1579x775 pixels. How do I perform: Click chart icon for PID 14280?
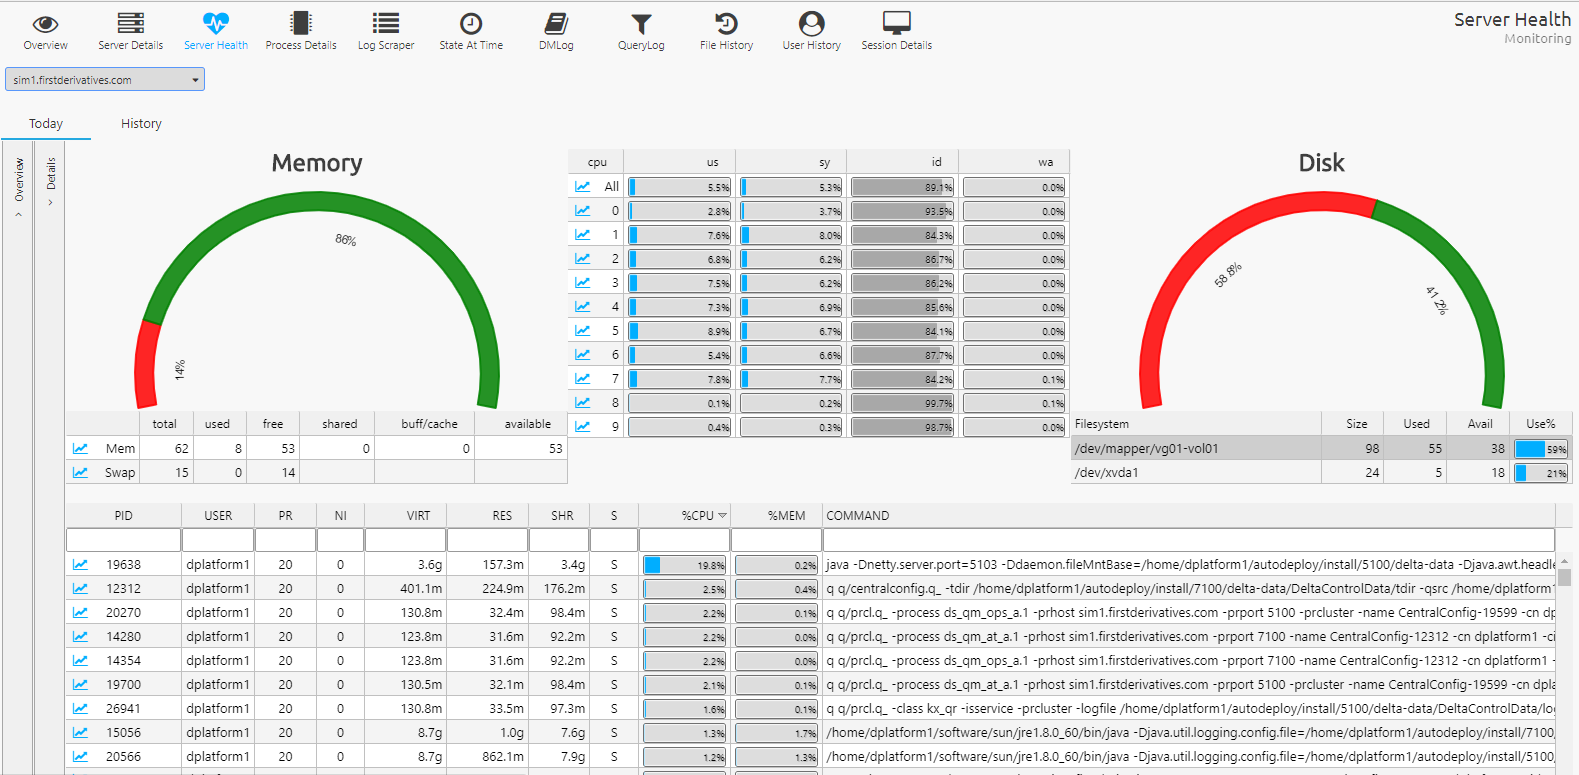point(80,636)
